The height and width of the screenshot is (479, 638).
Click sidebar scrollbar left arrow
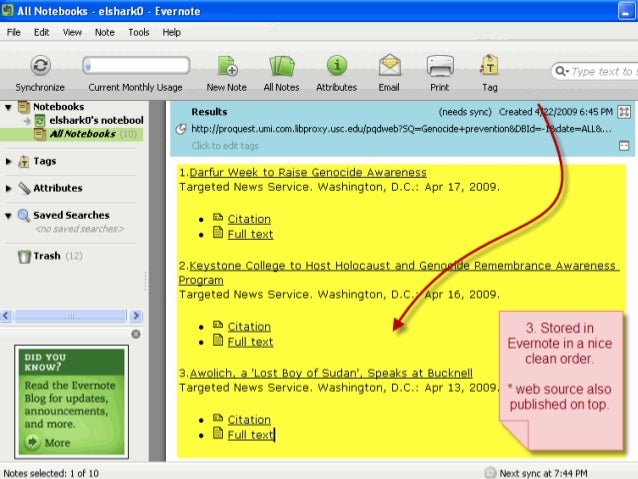[6, 315]
